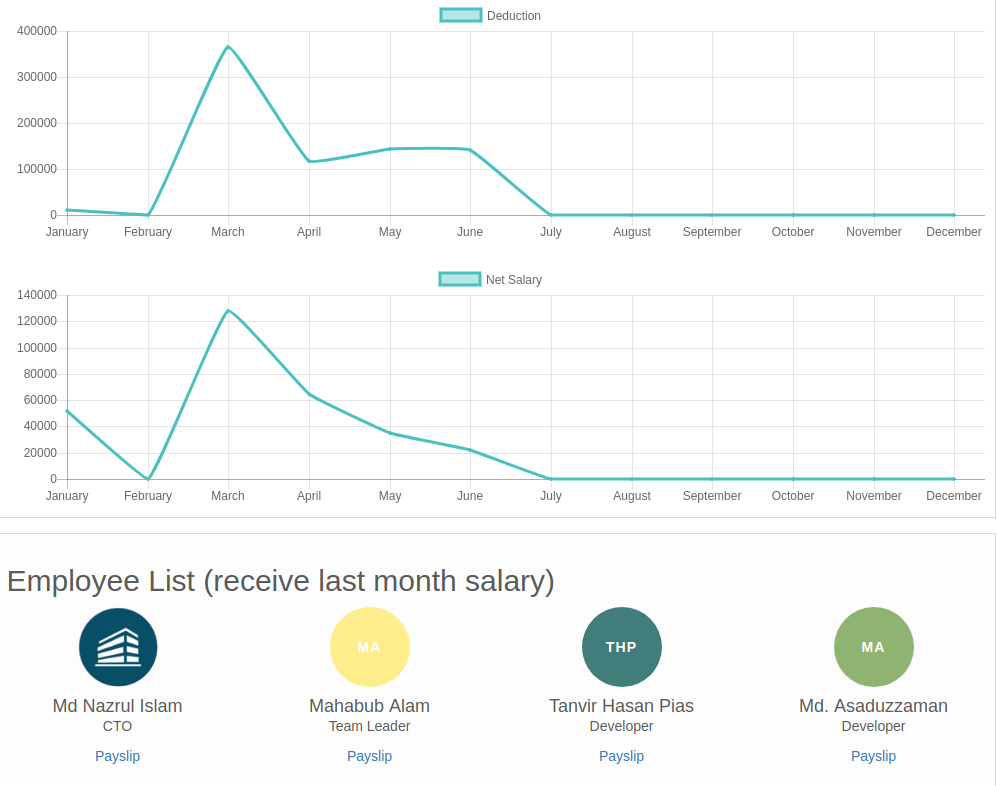The height and width of the screenshot is (786, 997).
Task: Click Mahabub Alam's yellow MA avatar
Action: [x=370, y=647]
